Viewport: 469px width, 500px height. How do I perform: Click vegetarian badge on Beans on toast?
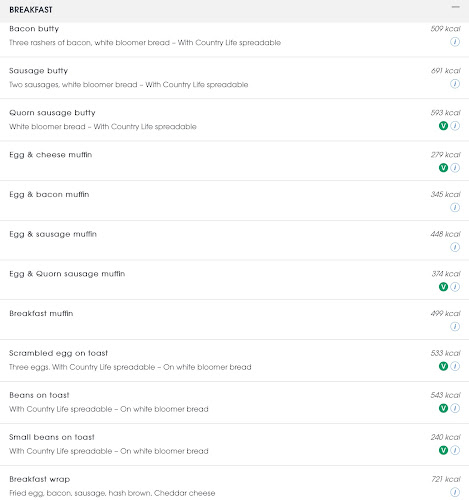(x=443, y=408)
